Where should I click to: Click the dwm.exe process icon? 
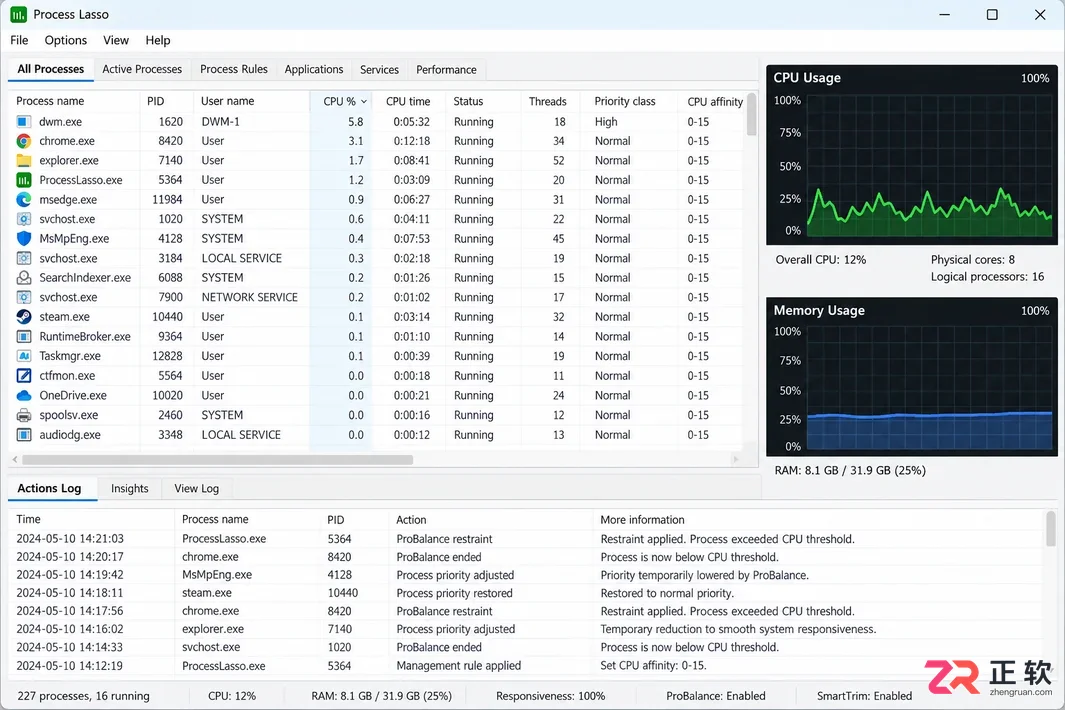coord(24,122)
